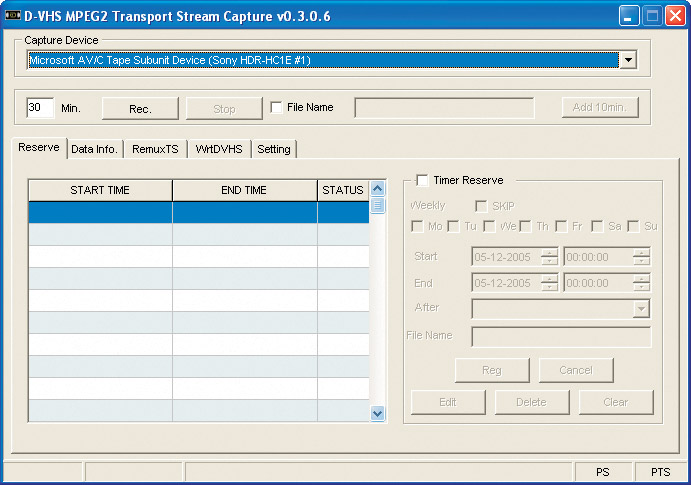Click the scrollbar down arrow in the reserve list
The height and width of the screenshot is (485, 691).
pyautogui.click(x=378, y=412)
